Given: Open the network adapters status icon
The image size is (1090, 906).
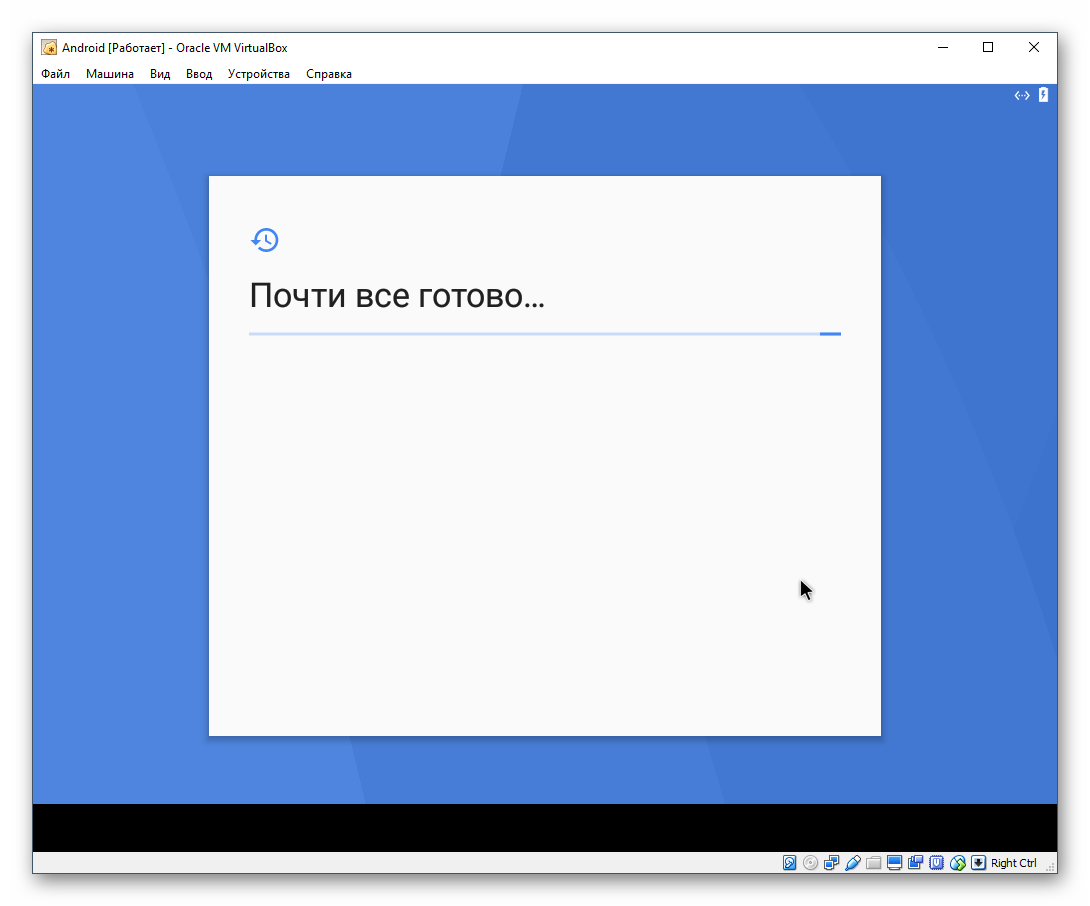Looking at the screenshot, I should tap(832, 863).
